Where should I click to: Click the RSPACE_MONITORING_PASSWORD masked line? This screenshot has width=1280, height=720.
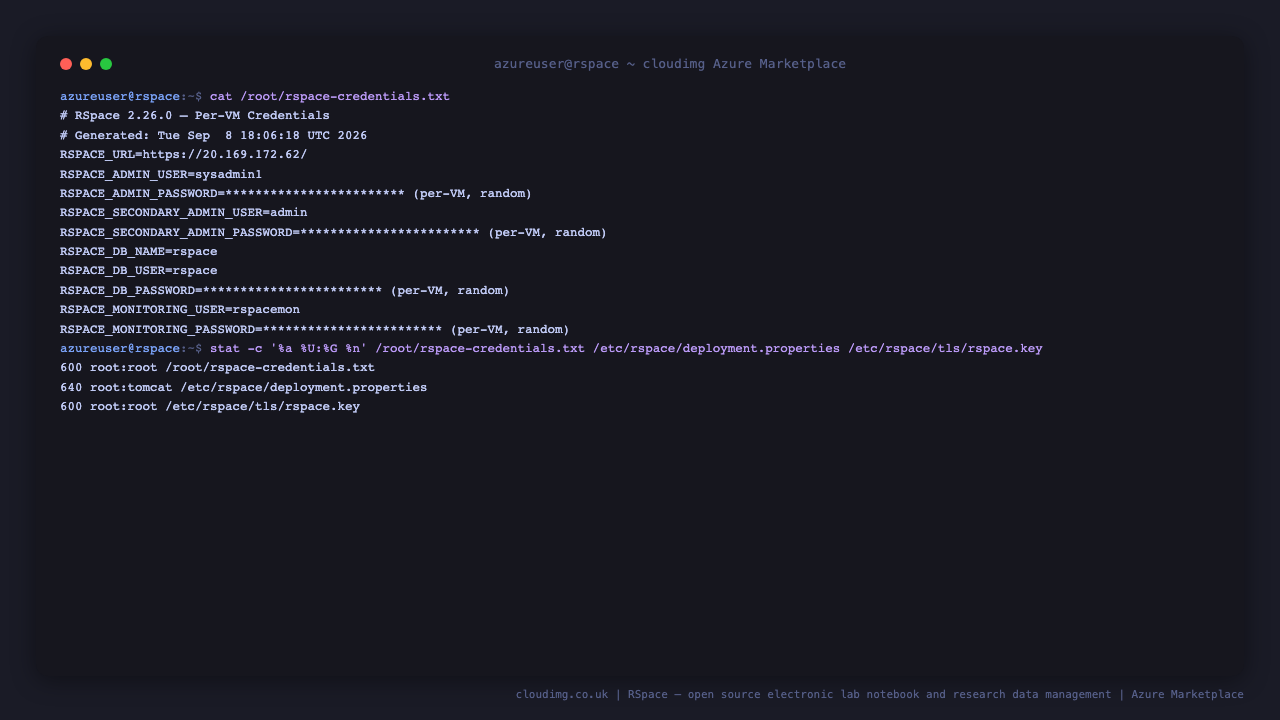(315, 329)
